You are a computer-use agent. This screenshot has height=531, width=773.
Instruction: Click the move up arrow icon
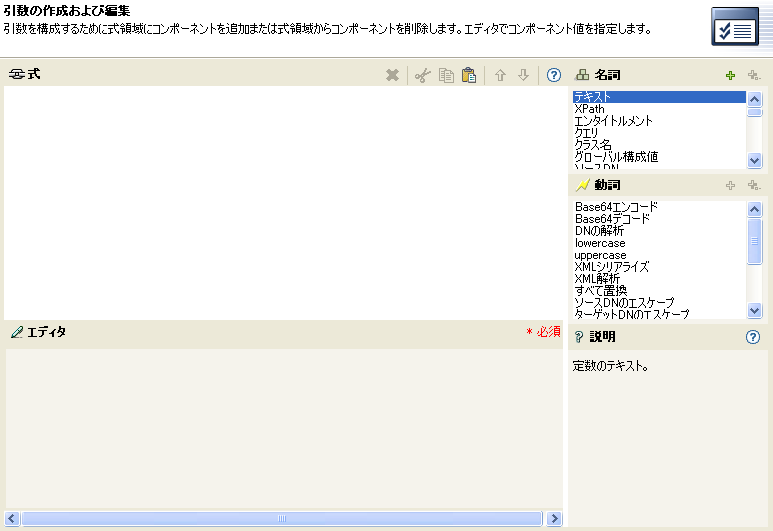pyautogui.click(x=500, y=75)
